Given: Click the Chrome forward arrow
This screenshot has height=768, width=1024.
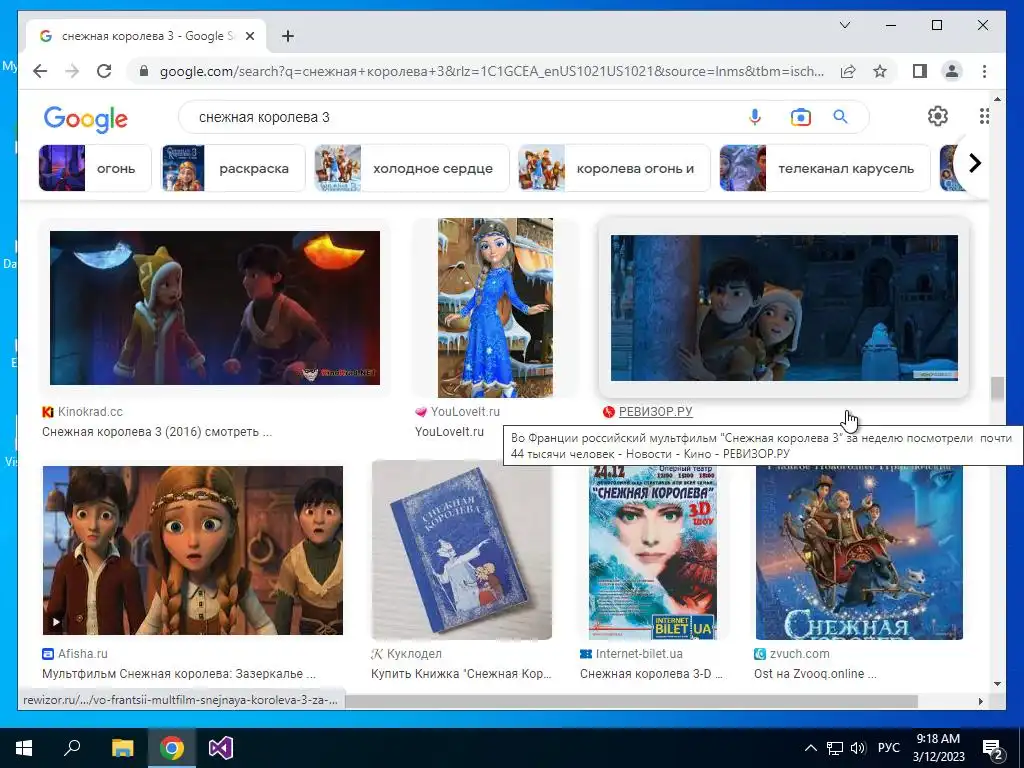Looking at the screenshot, I should 72,71.
